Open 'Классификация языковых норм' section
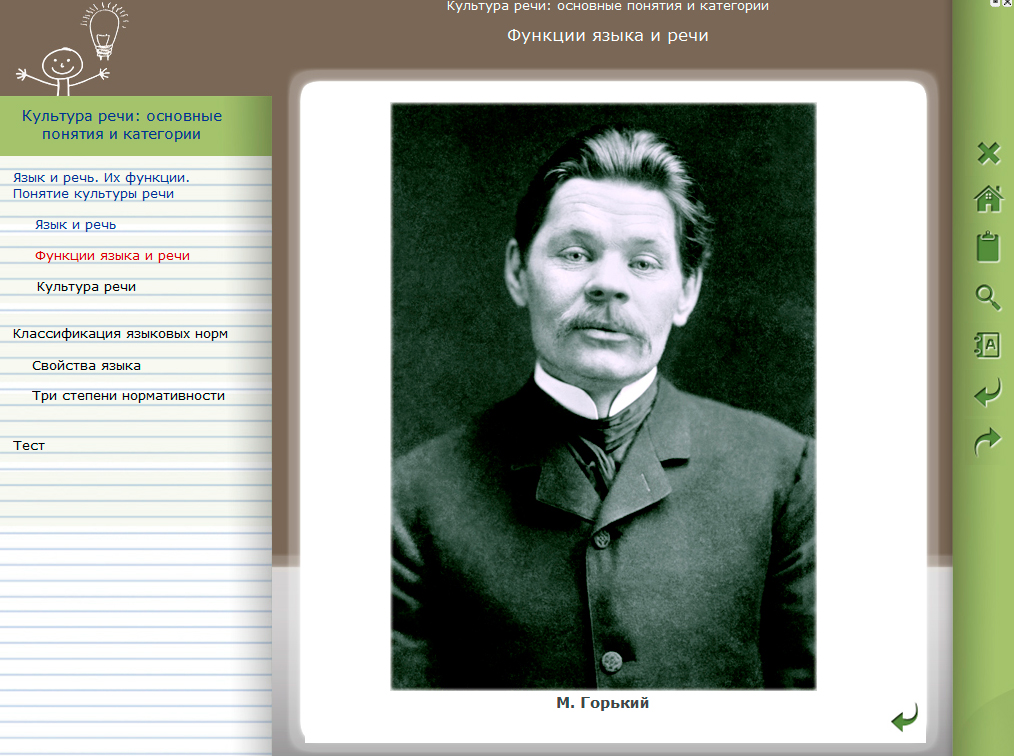 tap(120, 334)
